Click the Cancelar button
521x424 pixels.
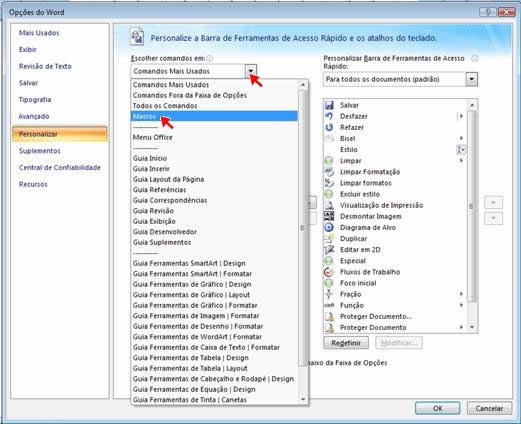coord(489,408)
